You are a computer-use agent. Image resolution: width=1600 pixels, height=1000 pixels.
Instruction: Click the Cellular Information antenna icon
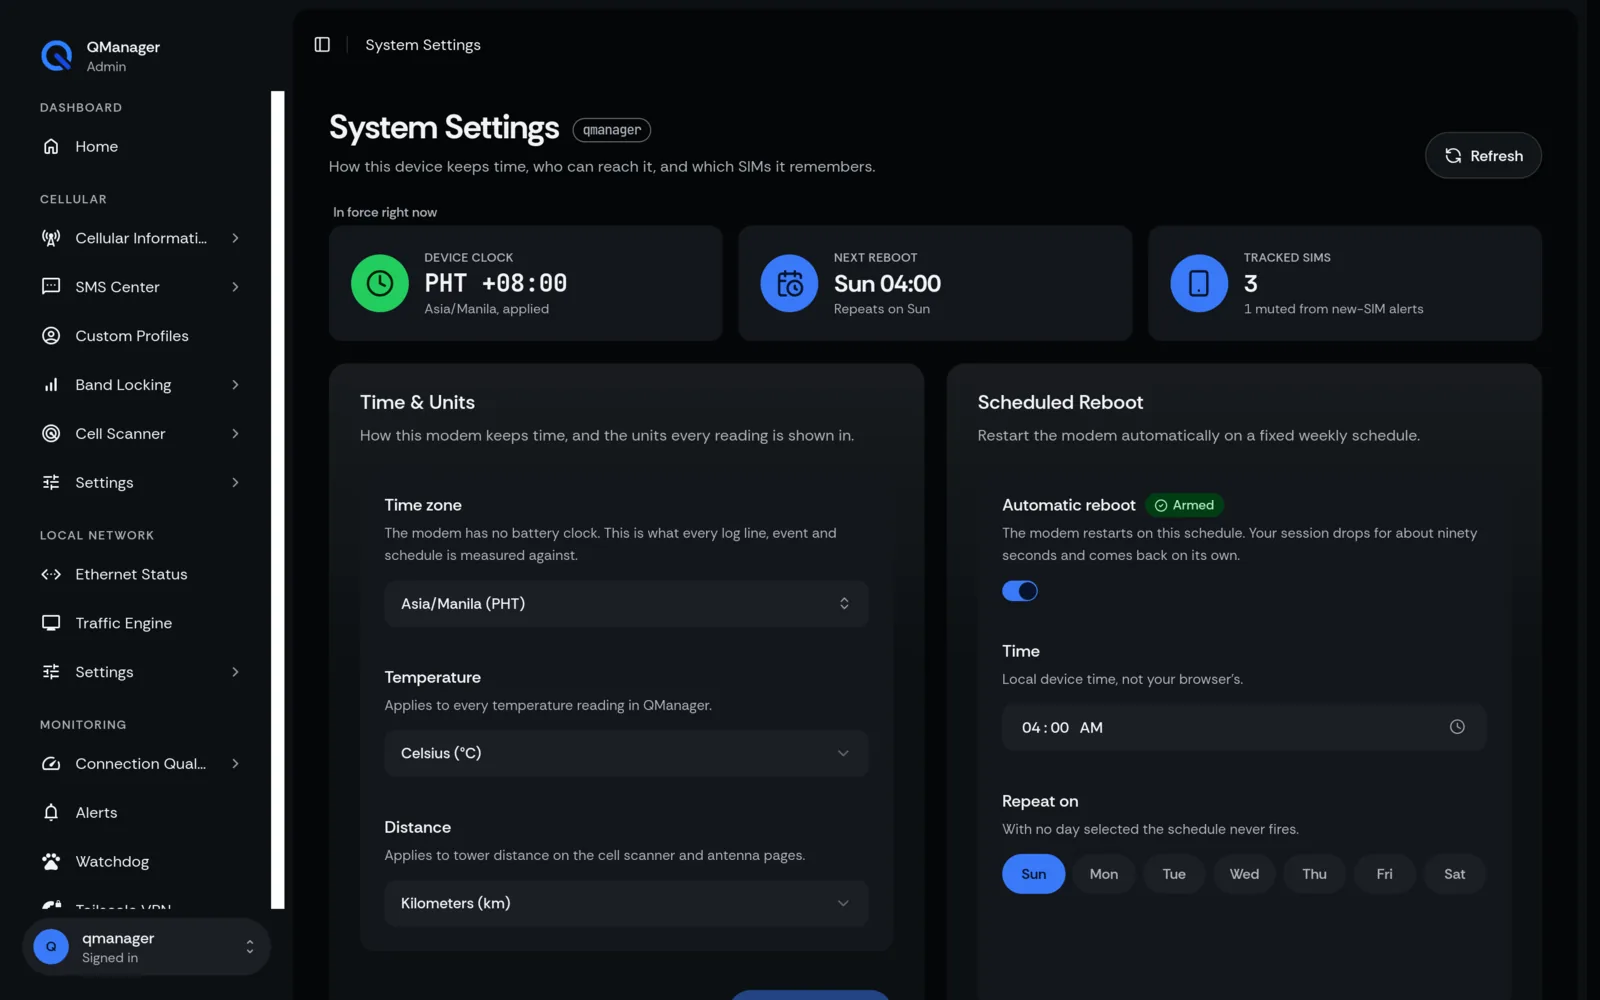[51, 238]
